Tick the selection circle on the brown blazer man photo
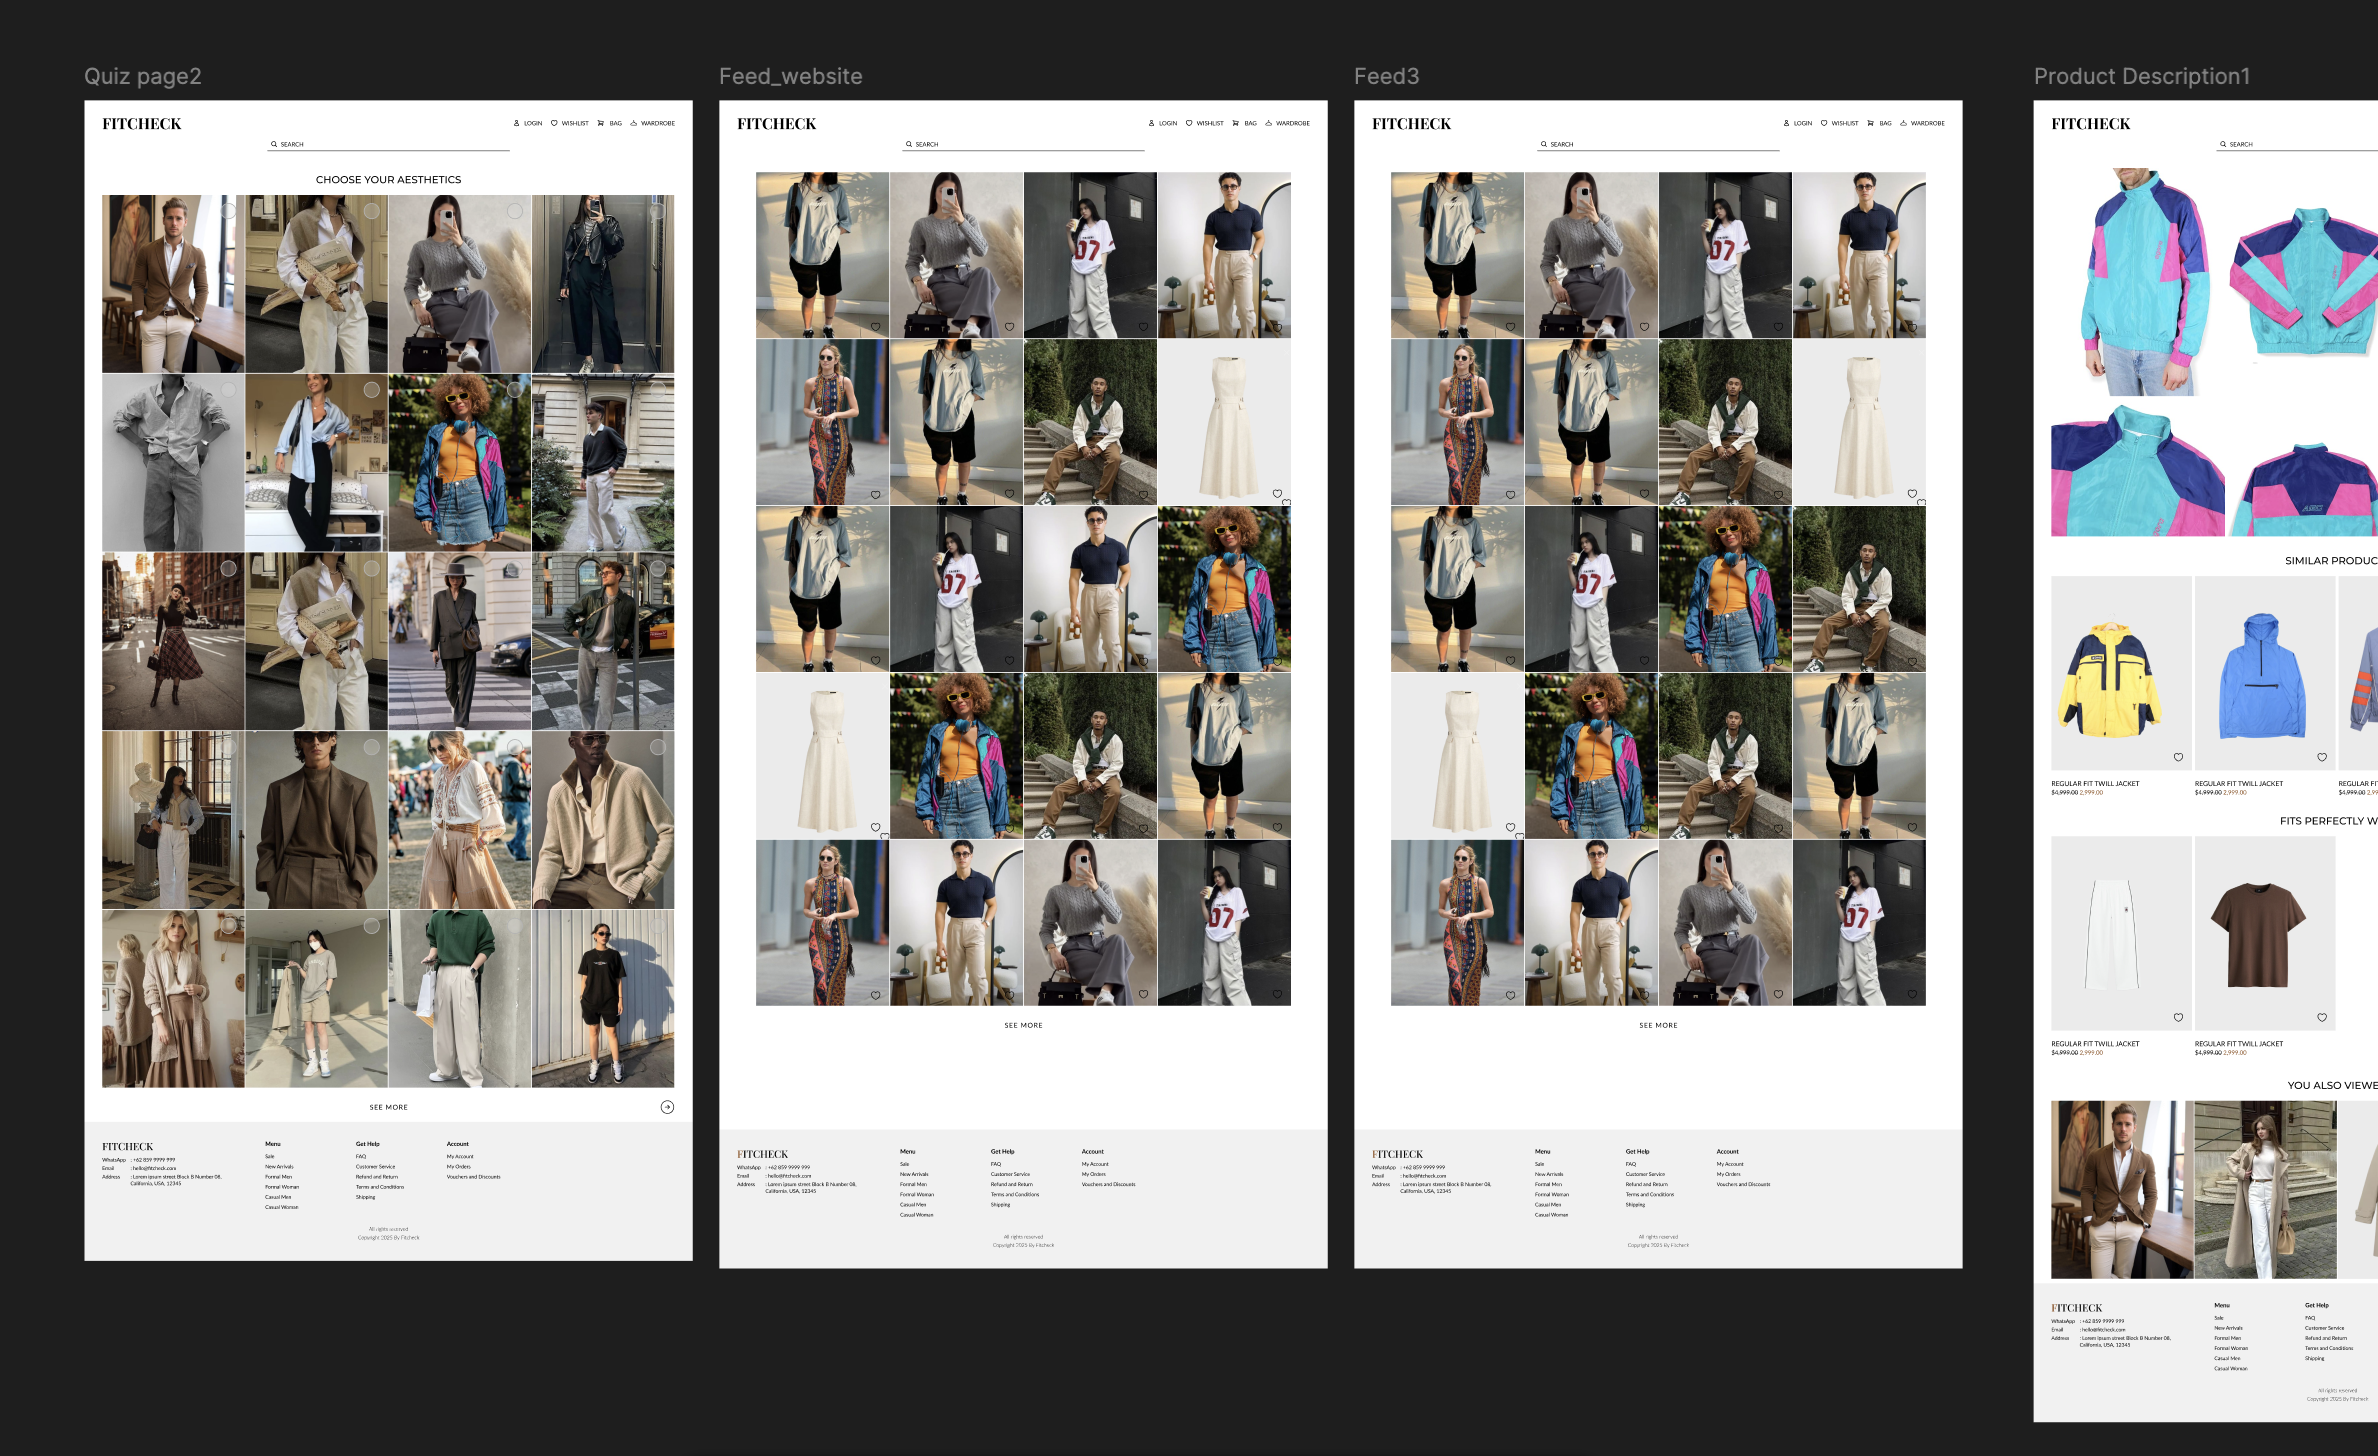Viewport: 2378px width, 1456px height. pos(228,211)
